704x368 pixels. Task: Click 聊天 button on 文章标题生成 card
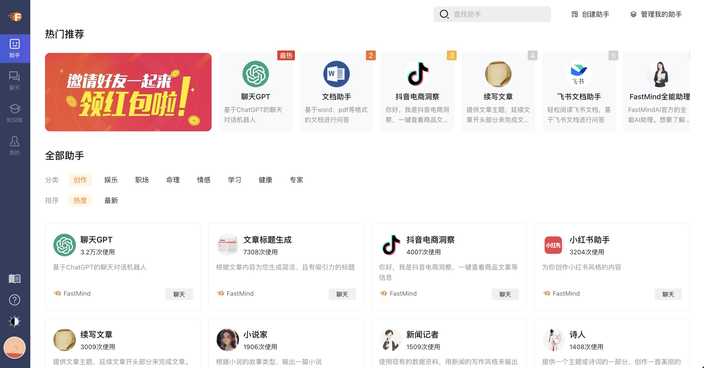pos(342,294)
